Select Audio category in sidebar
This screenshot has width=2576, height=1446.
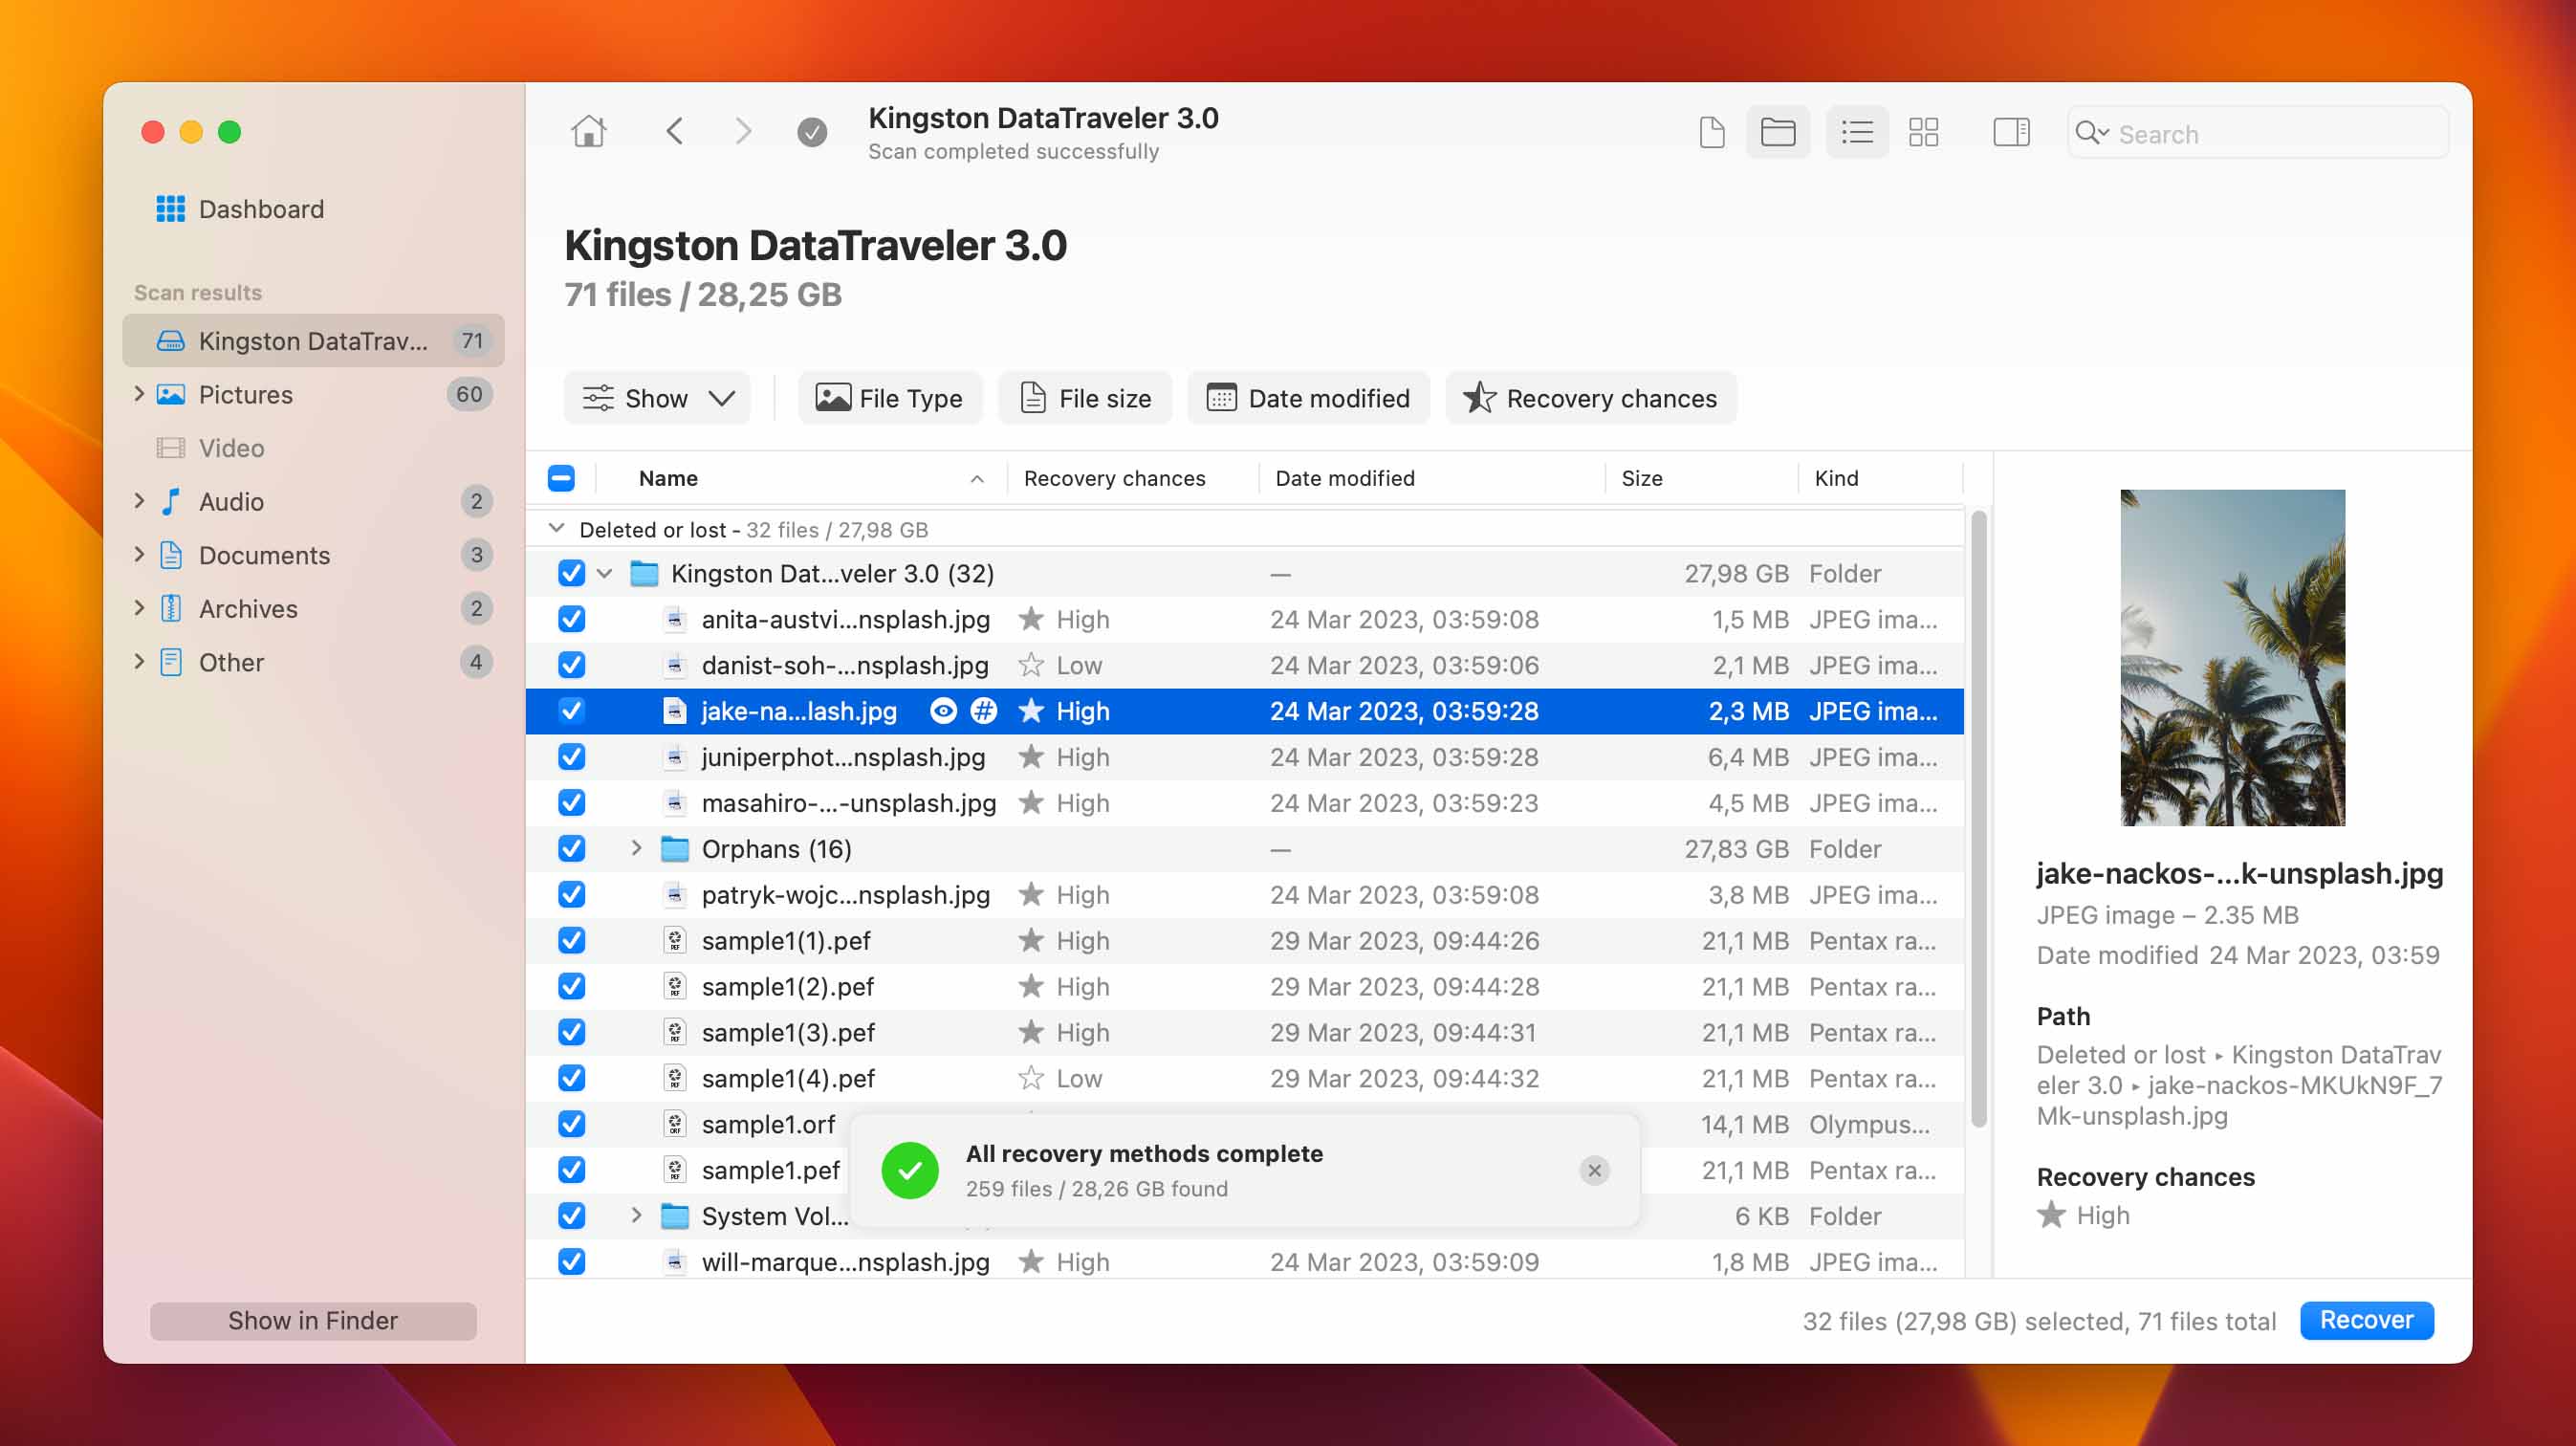click(x=231, y=501)
